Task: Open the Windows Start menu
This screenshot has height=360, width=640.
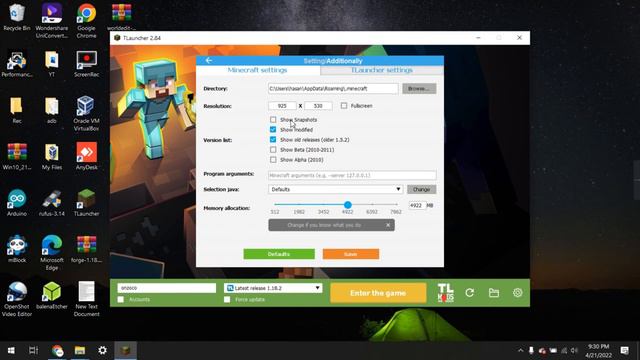Action: click(11, 350)
